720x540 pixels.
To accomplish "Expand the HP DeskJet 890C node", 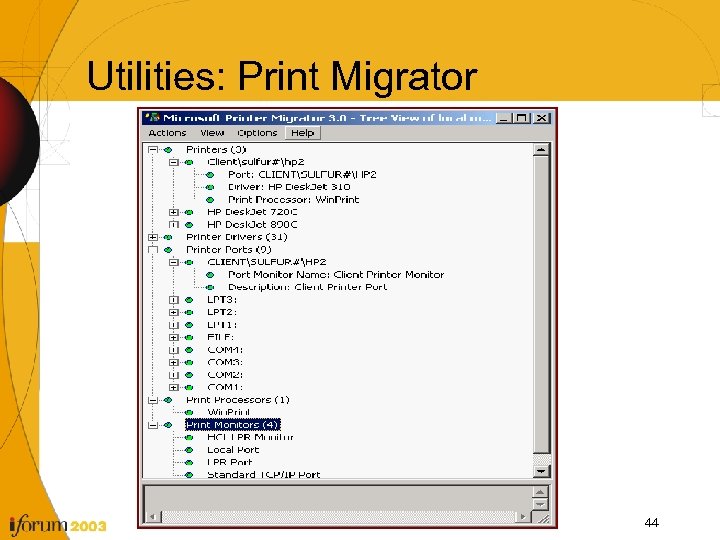I will click(174, 225).
